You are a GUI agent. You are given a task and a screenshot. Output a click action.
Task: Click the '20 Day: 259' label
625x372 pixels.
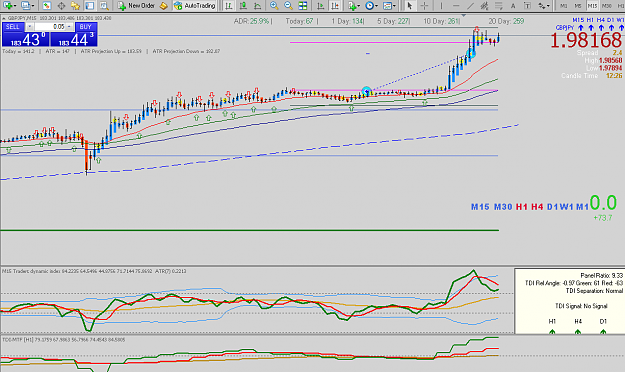[x=506, y=21]
